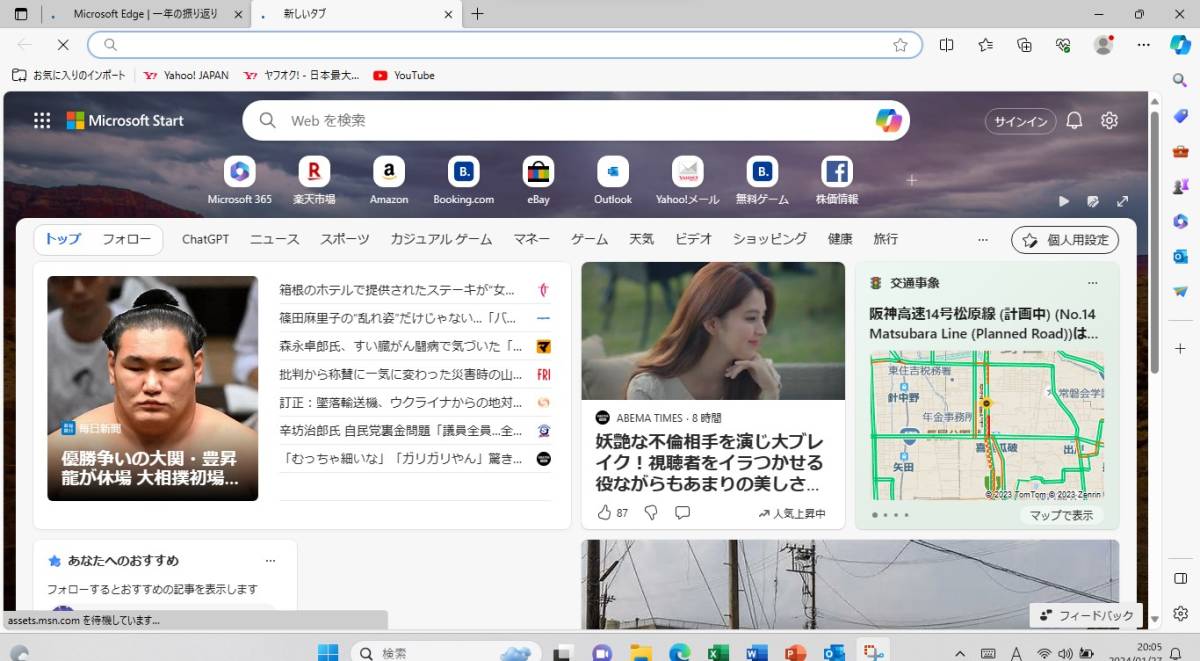Switch to the スポーツ feed tab
This screenshot has width=1200, height=661.
tap(344, 239)
